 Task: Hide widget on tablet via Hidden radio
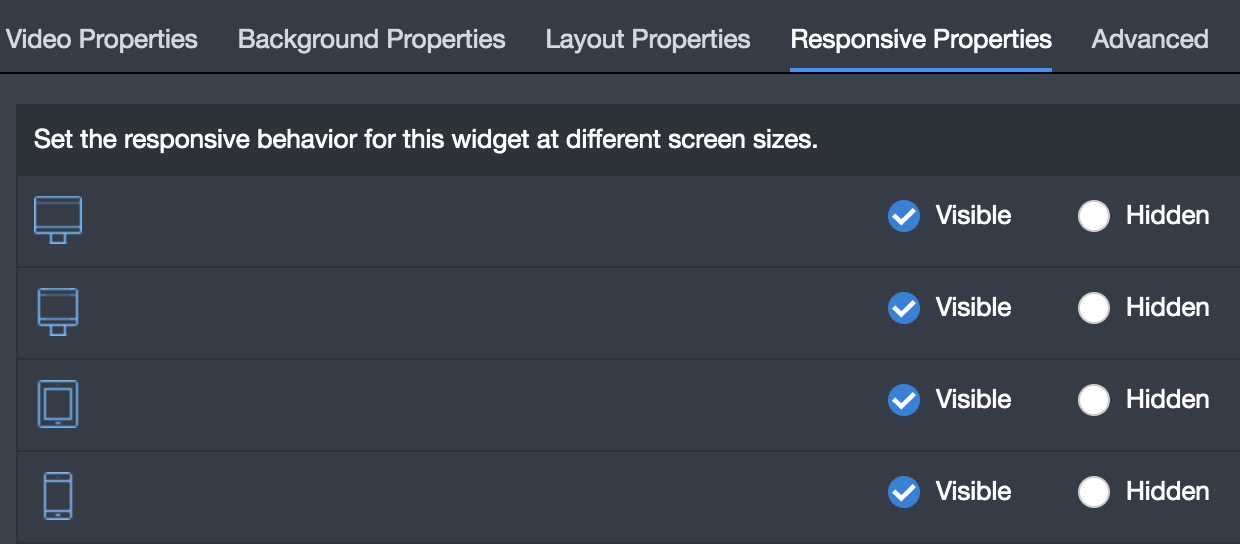pyautogui.click(x=1094, y=400)
